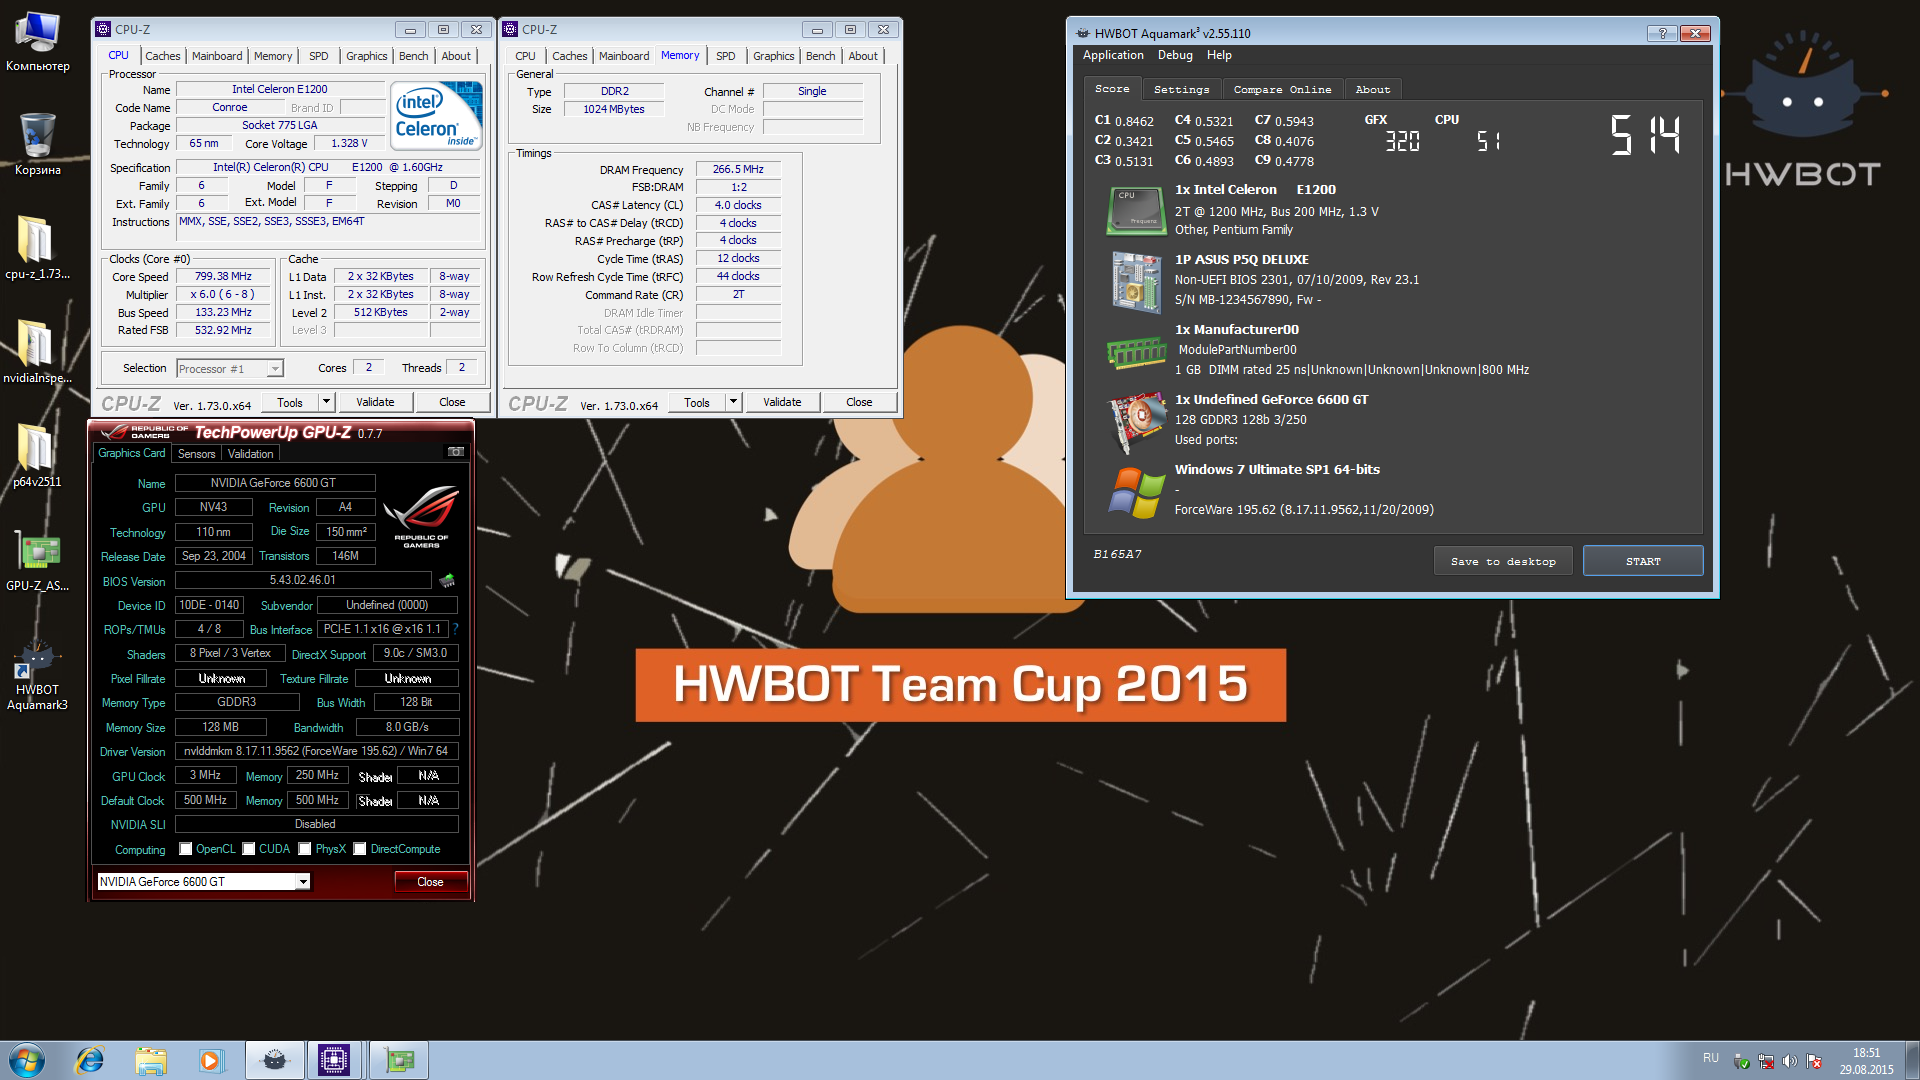
Task: Open Validation tab in GPU-Z
Action: coord(250,454)
